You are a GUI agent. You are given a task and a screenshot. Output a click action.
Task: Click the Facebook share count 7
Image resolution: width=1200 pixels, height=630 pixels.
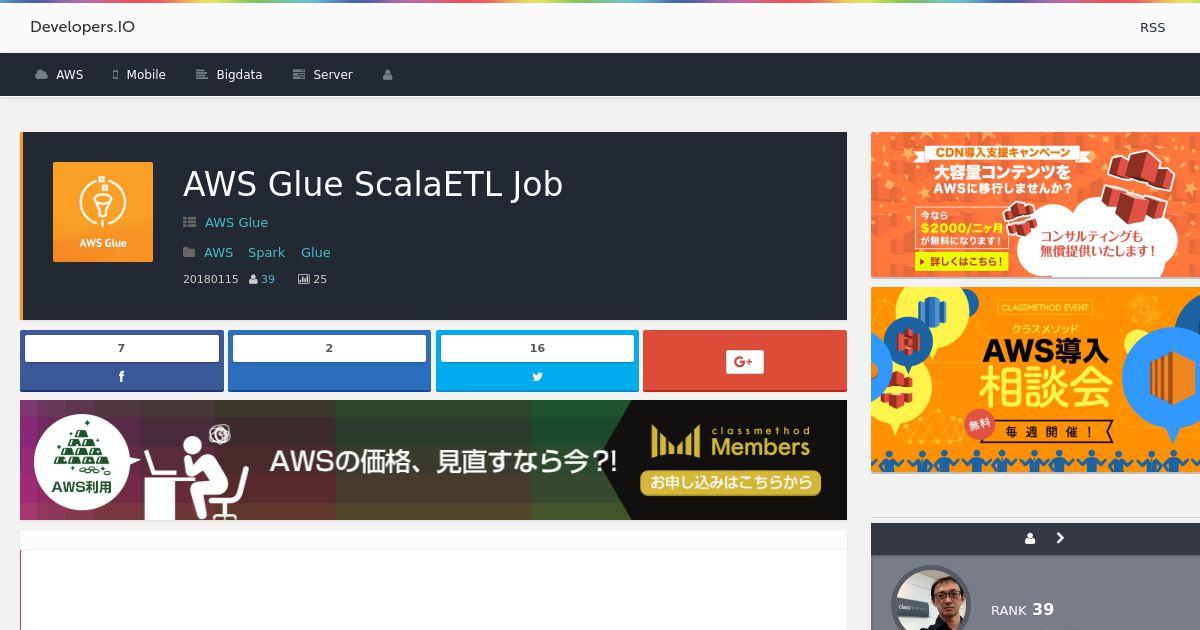click(122, 348)
